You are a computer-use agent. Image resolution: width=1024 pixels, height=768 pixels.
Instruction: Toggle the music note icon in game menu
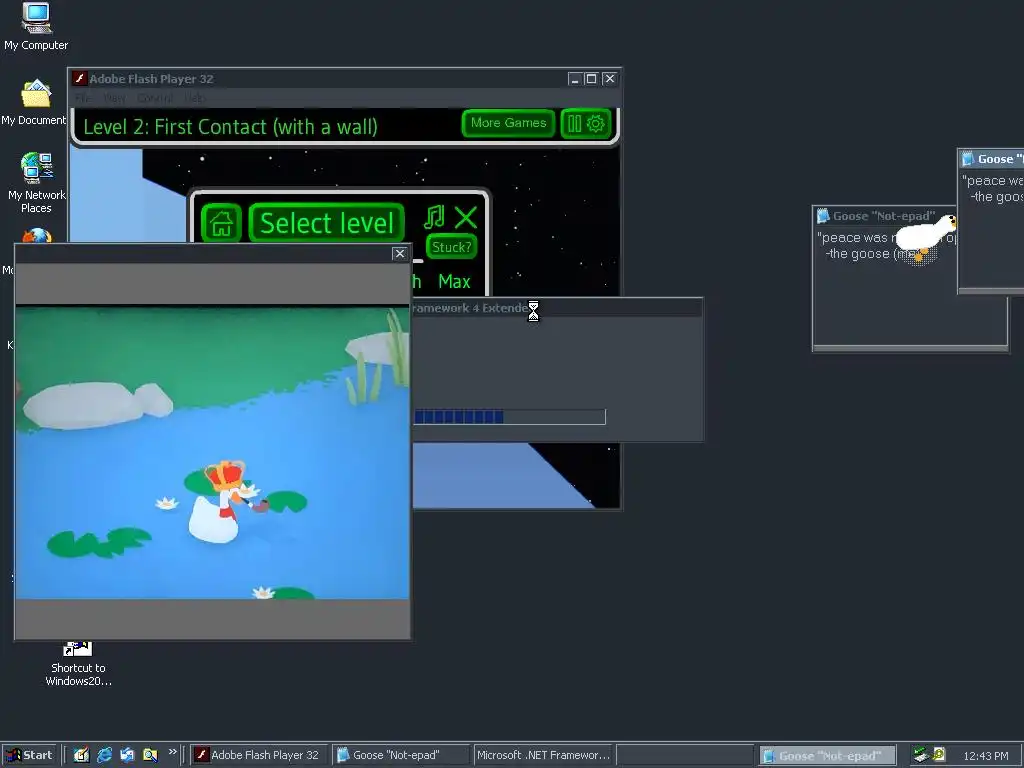(434, 217)
